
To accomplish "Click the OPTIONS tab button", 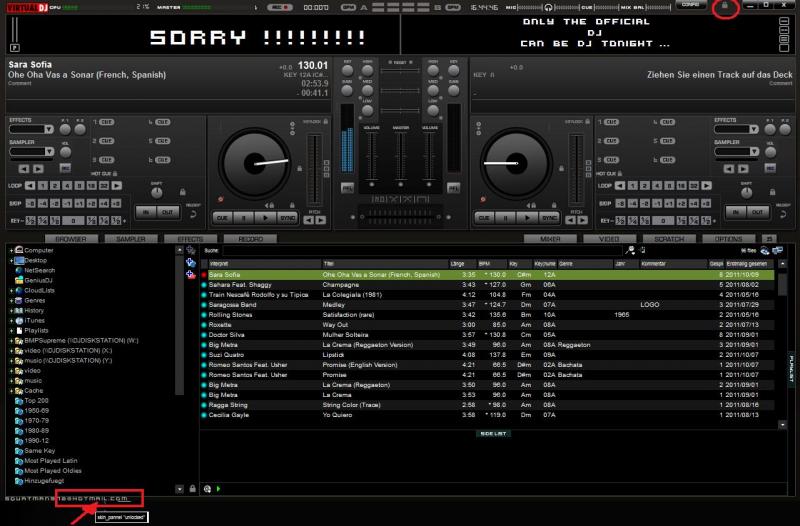I will (728, 239).
